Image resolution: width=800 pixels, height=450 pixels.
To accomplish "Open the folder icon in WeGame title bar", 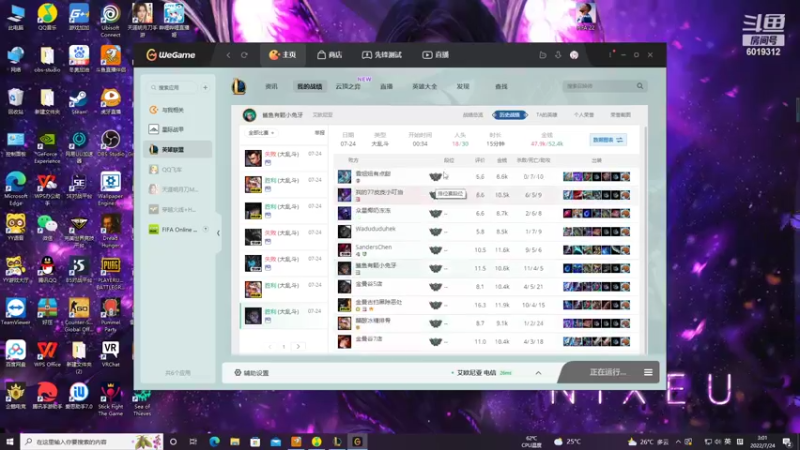I will 542,55.
